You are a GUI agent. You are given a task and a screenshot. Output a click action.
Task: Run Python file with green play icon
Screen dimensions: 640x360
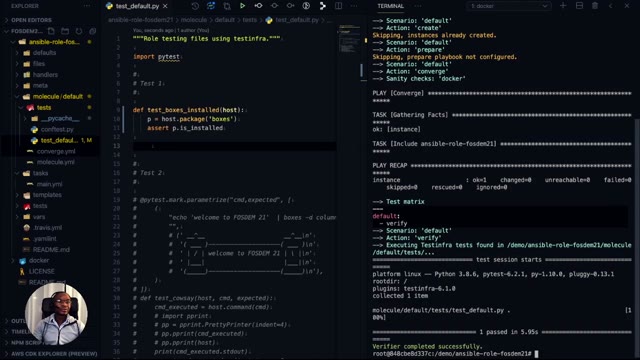click(x=242, y=6)
